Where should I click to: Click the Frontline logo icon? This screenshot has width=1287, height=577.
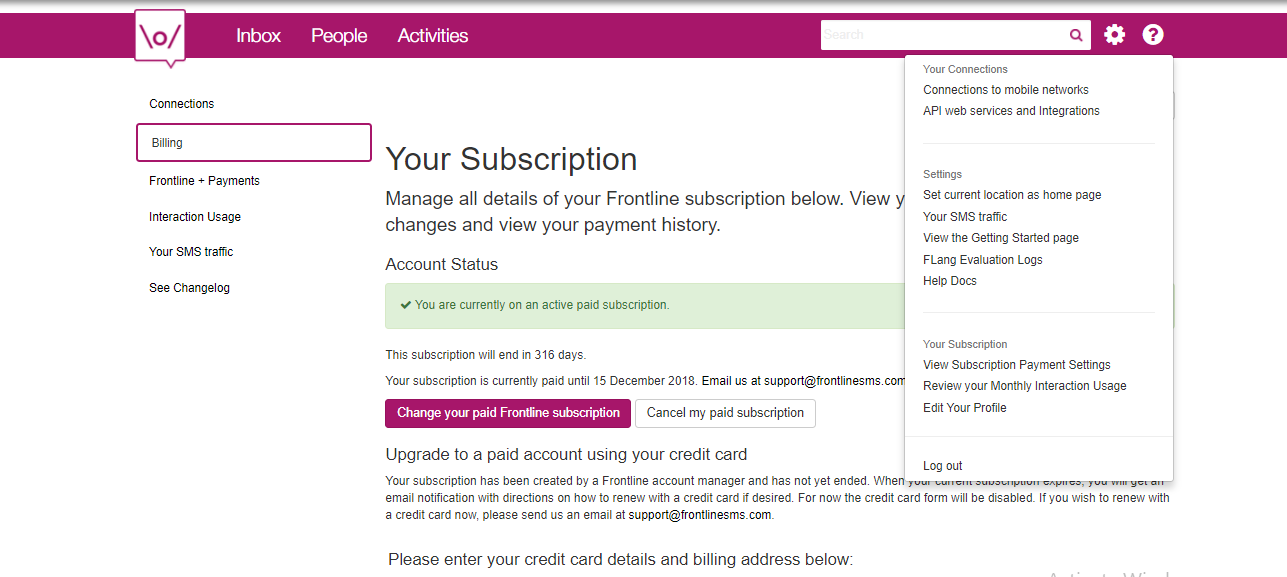coord(160,38)
